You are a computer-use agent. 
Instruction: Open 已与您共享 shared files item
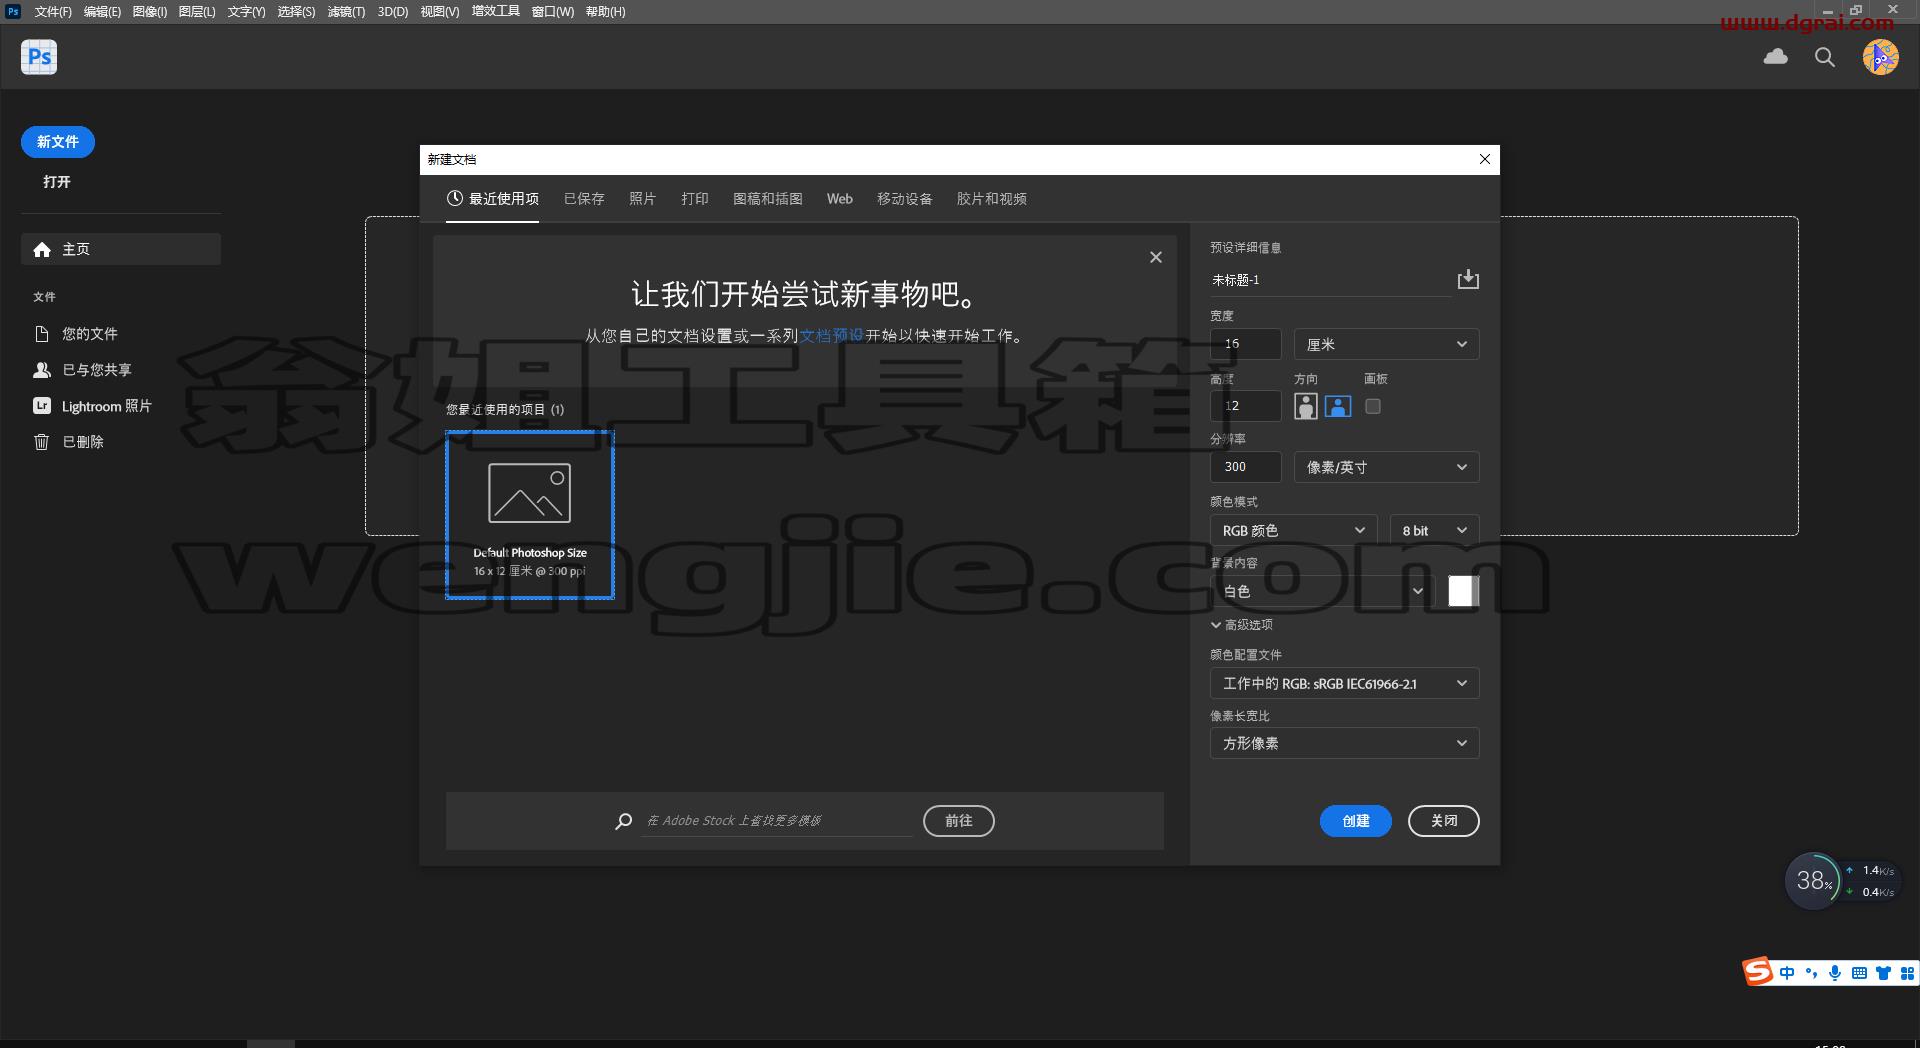pyautogui.click(x=82, y=370)
